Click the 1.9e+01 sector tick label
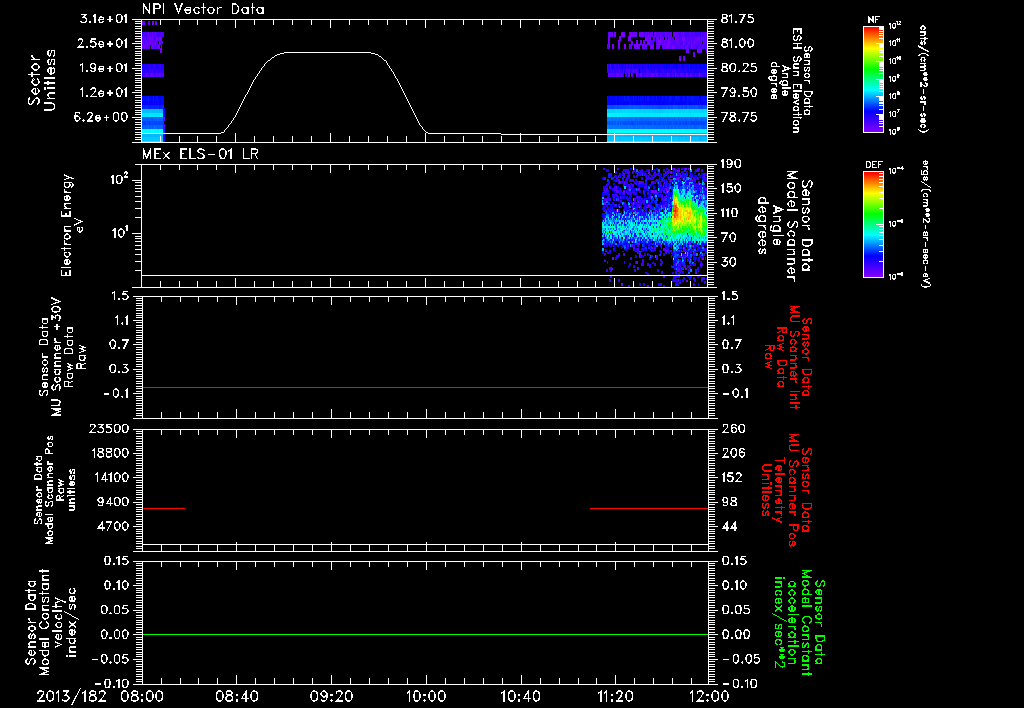Image resolution: width=1024 pixels, height=708 pixels. 104,68
